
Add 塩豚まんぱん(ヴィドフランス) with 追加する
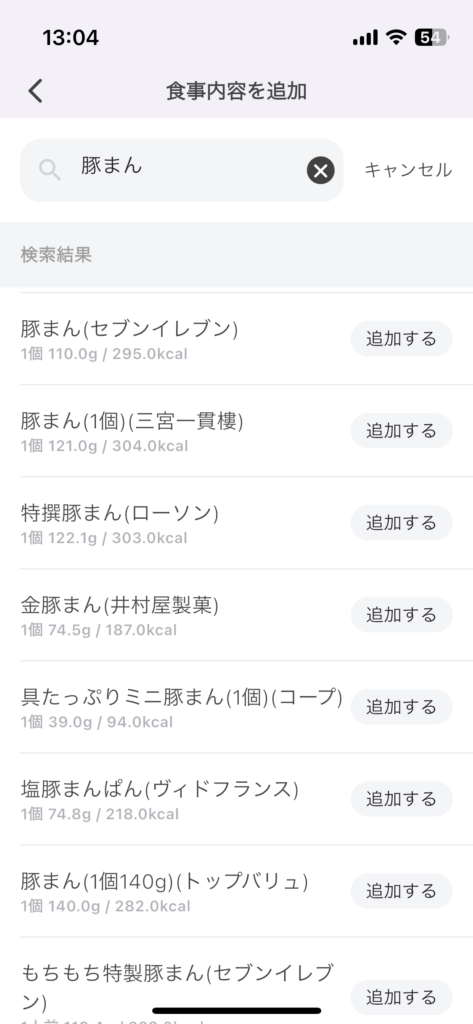pos(402,799)
